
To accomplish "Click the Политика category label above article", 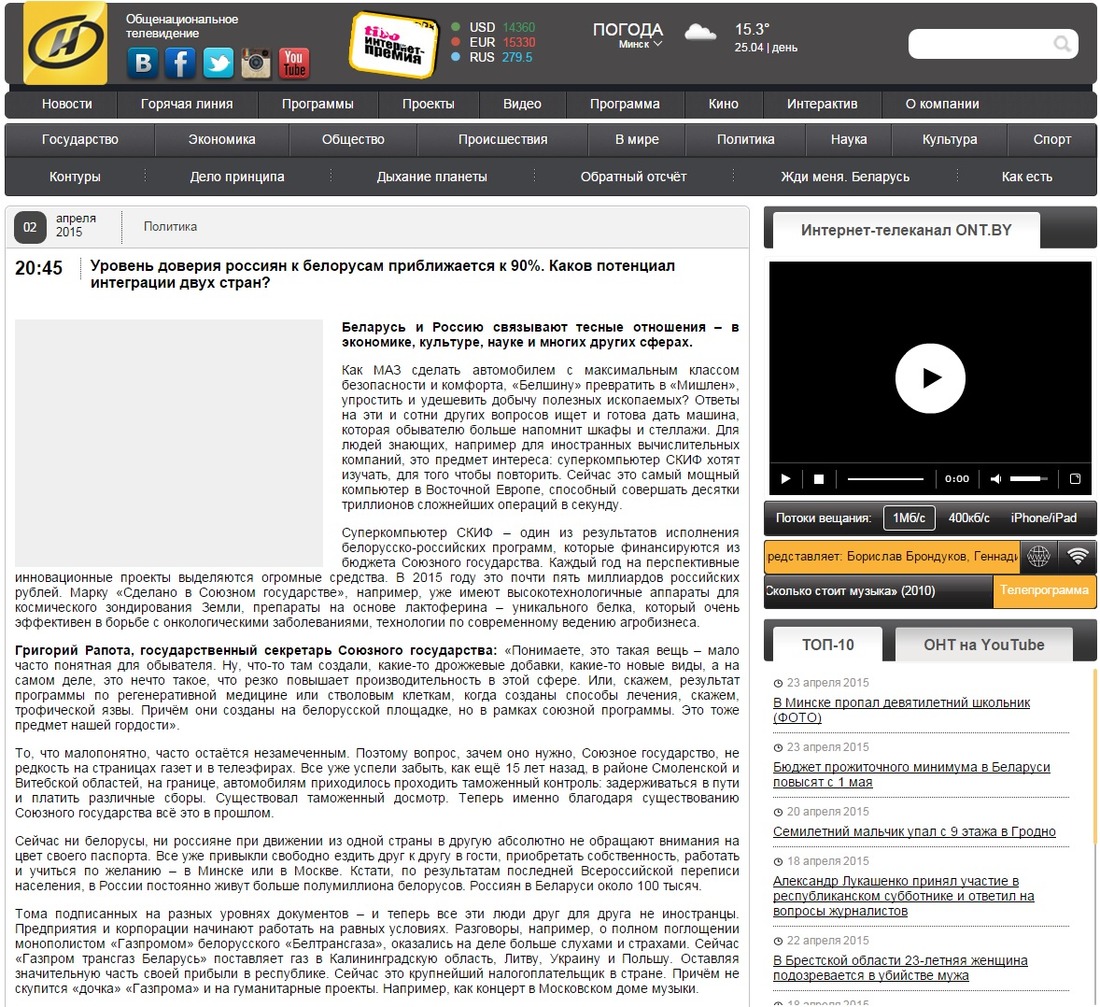I will tap(170, 227).
